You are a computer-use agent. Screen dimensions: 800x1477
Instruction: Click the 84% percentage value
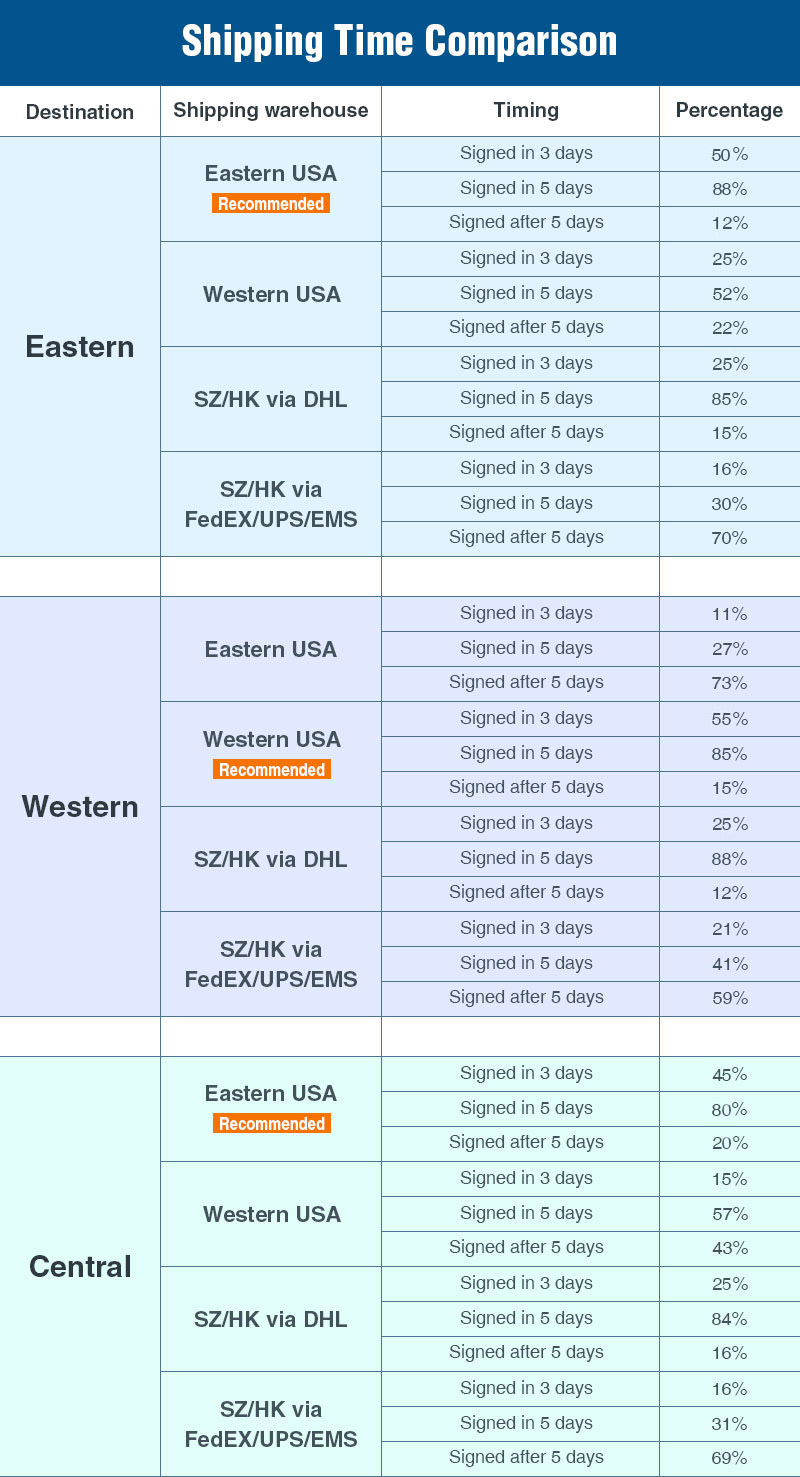click(730, 1319)
